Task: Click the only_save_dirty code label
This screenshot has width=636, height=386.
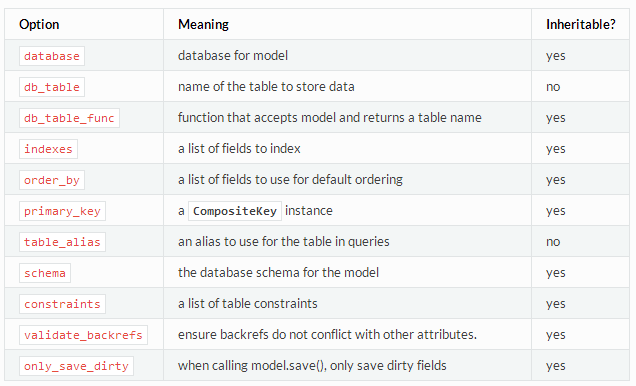Action: pyautogui.click(x=76, y=366)
